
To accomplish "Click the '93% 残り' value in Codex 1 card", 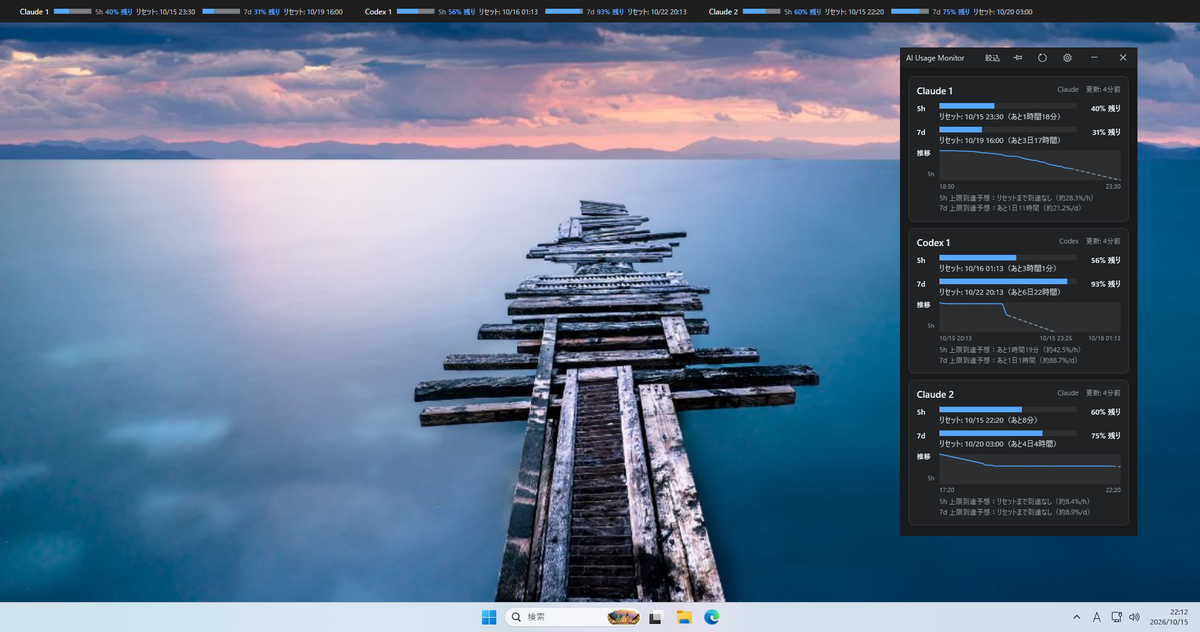I will pyautogui.click(x=1105, y=284).
